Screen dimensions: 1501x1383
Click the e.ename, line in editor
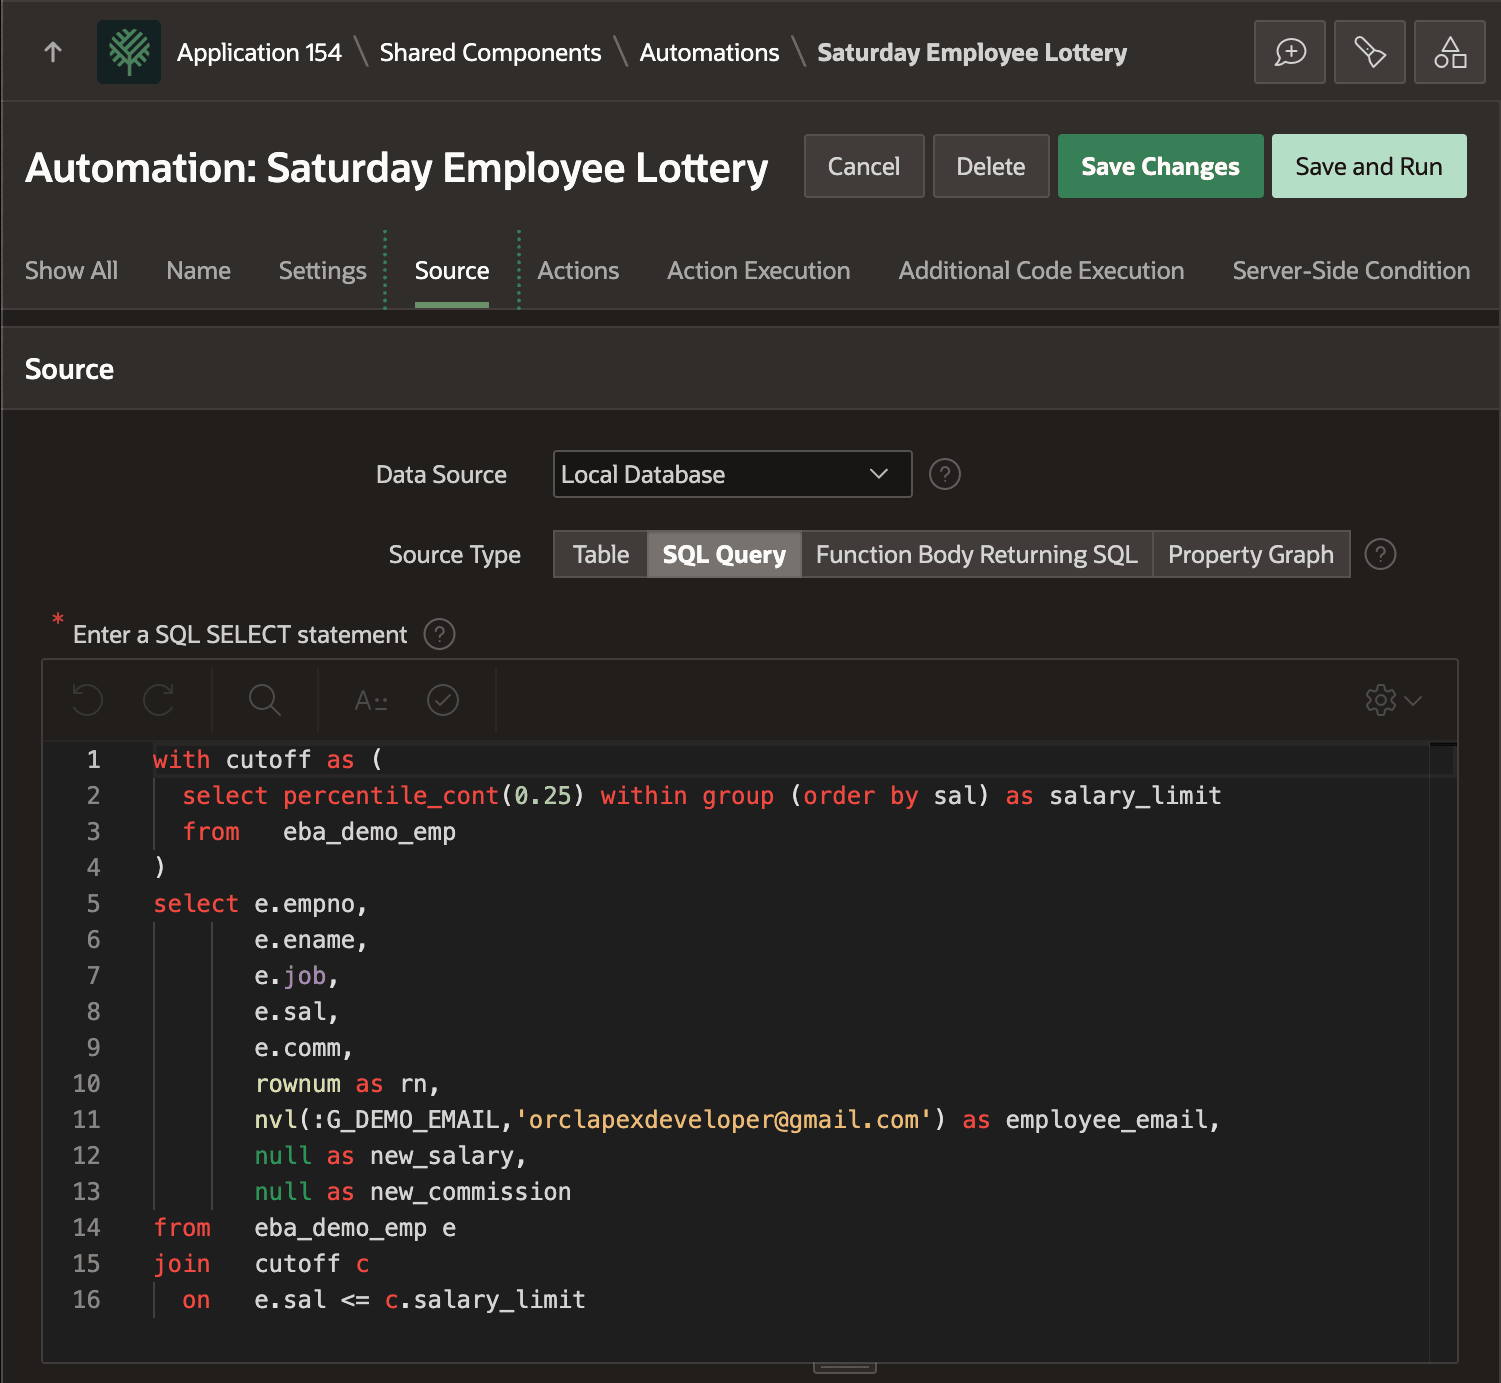(x=311, y=939)
